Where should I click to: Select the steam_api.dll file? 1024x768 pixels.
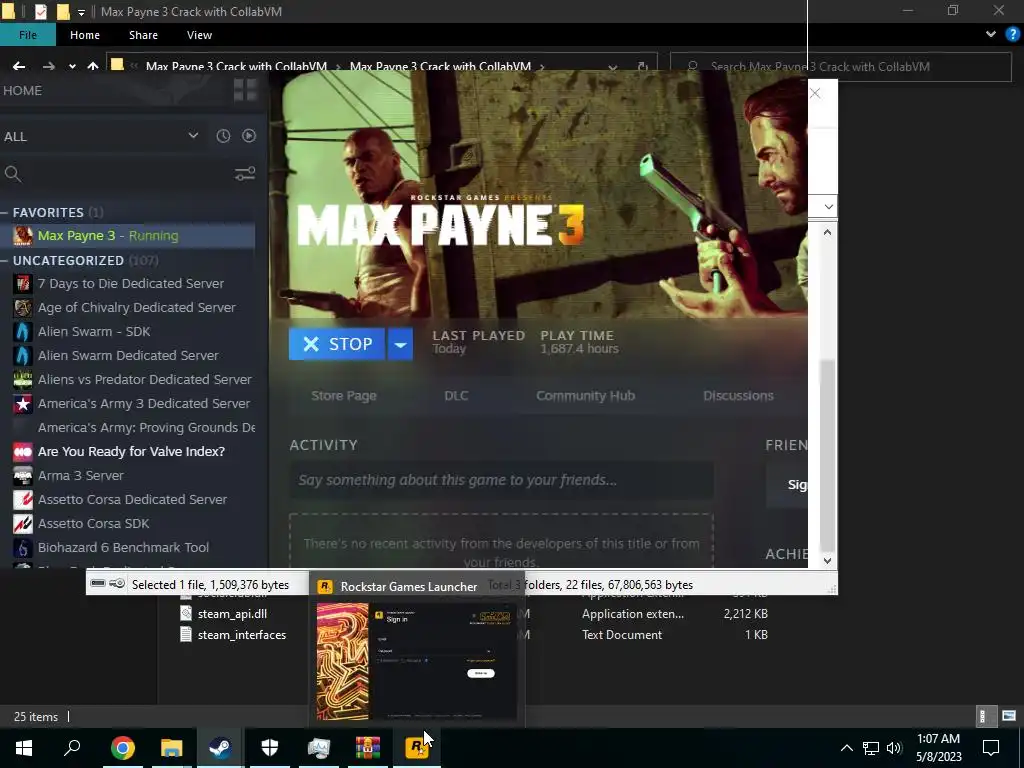pyautogui.click(x=232, y=614)
